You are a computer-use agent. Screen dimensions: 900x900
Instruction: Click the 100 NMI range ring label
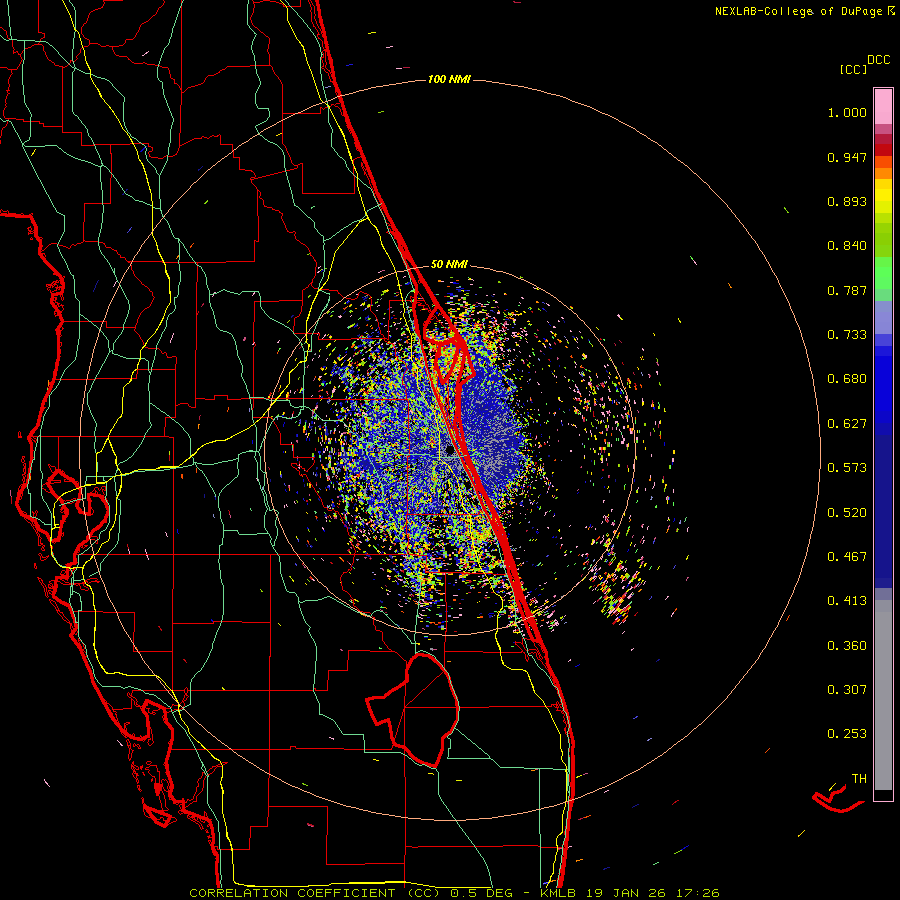coord(449,79)
